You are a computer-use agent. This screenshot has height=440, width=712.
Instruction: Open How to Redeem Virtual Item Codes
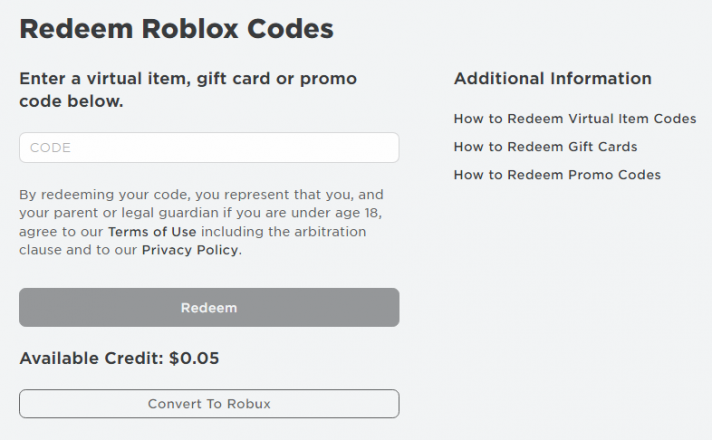point(574,119)
